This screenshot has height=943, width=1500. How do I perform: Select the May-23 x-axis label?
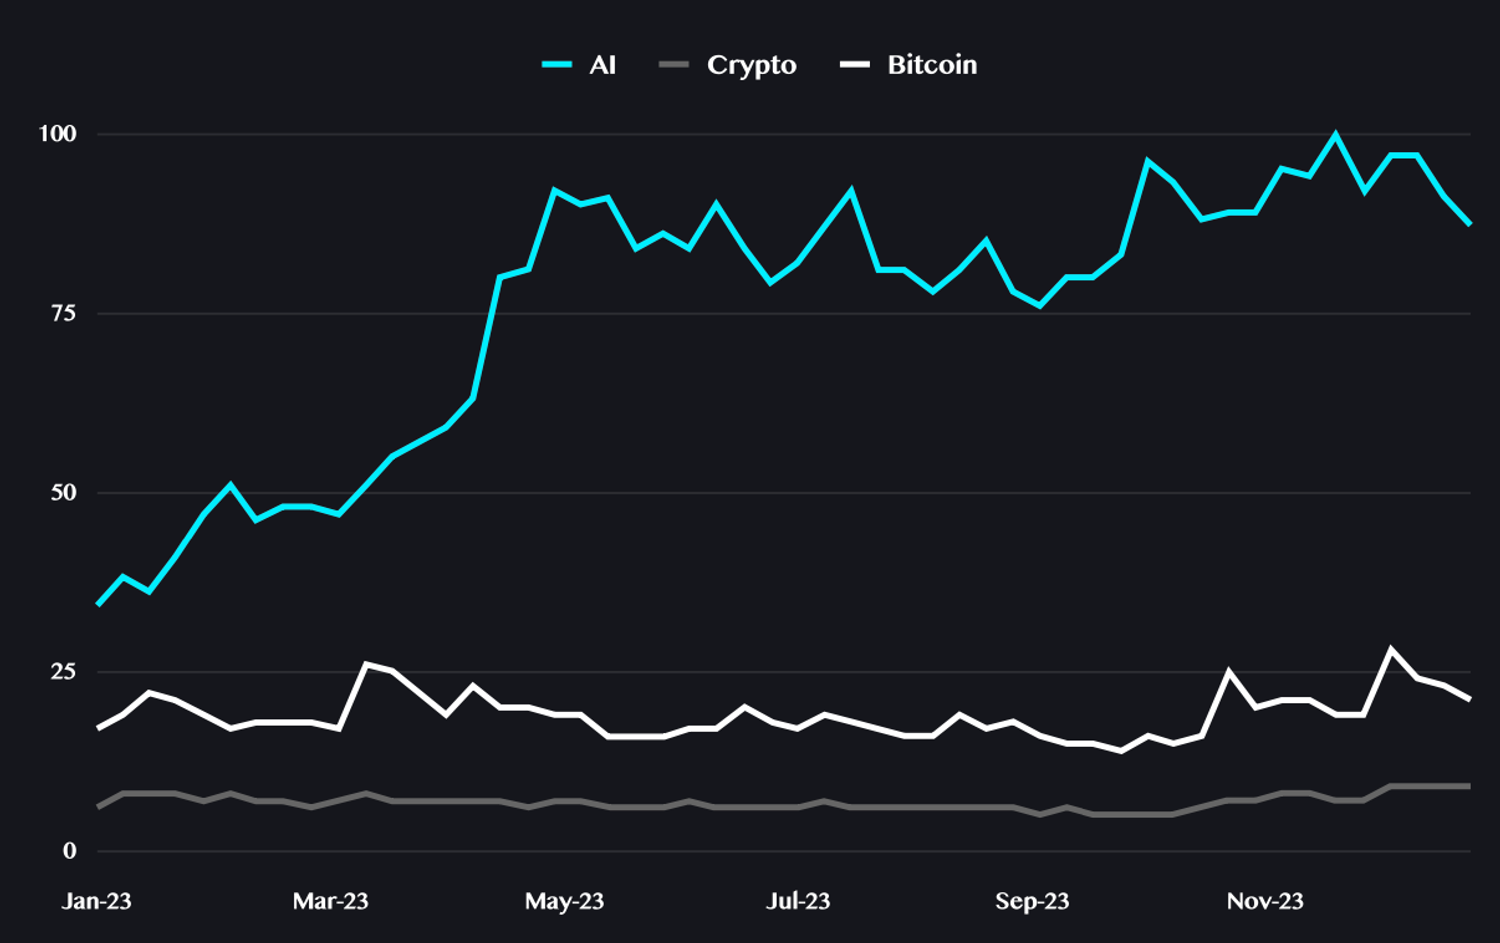564,901
